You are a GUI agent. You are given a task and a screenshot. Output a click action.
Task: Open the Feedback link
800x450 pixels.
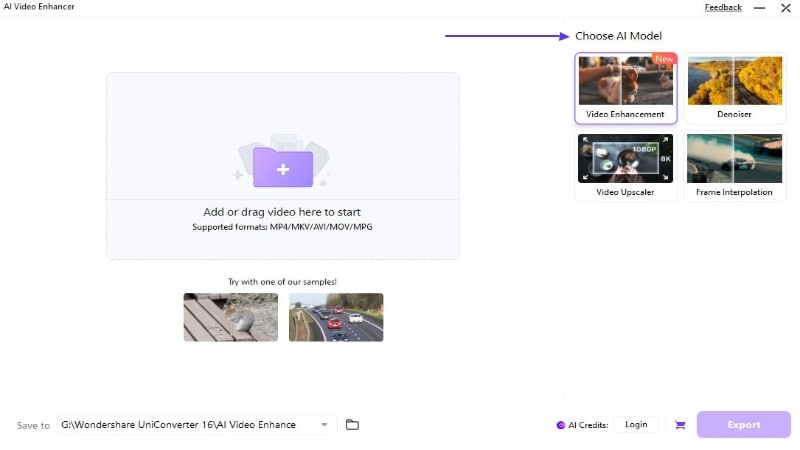pyautogui.click(x=723, y=7)
